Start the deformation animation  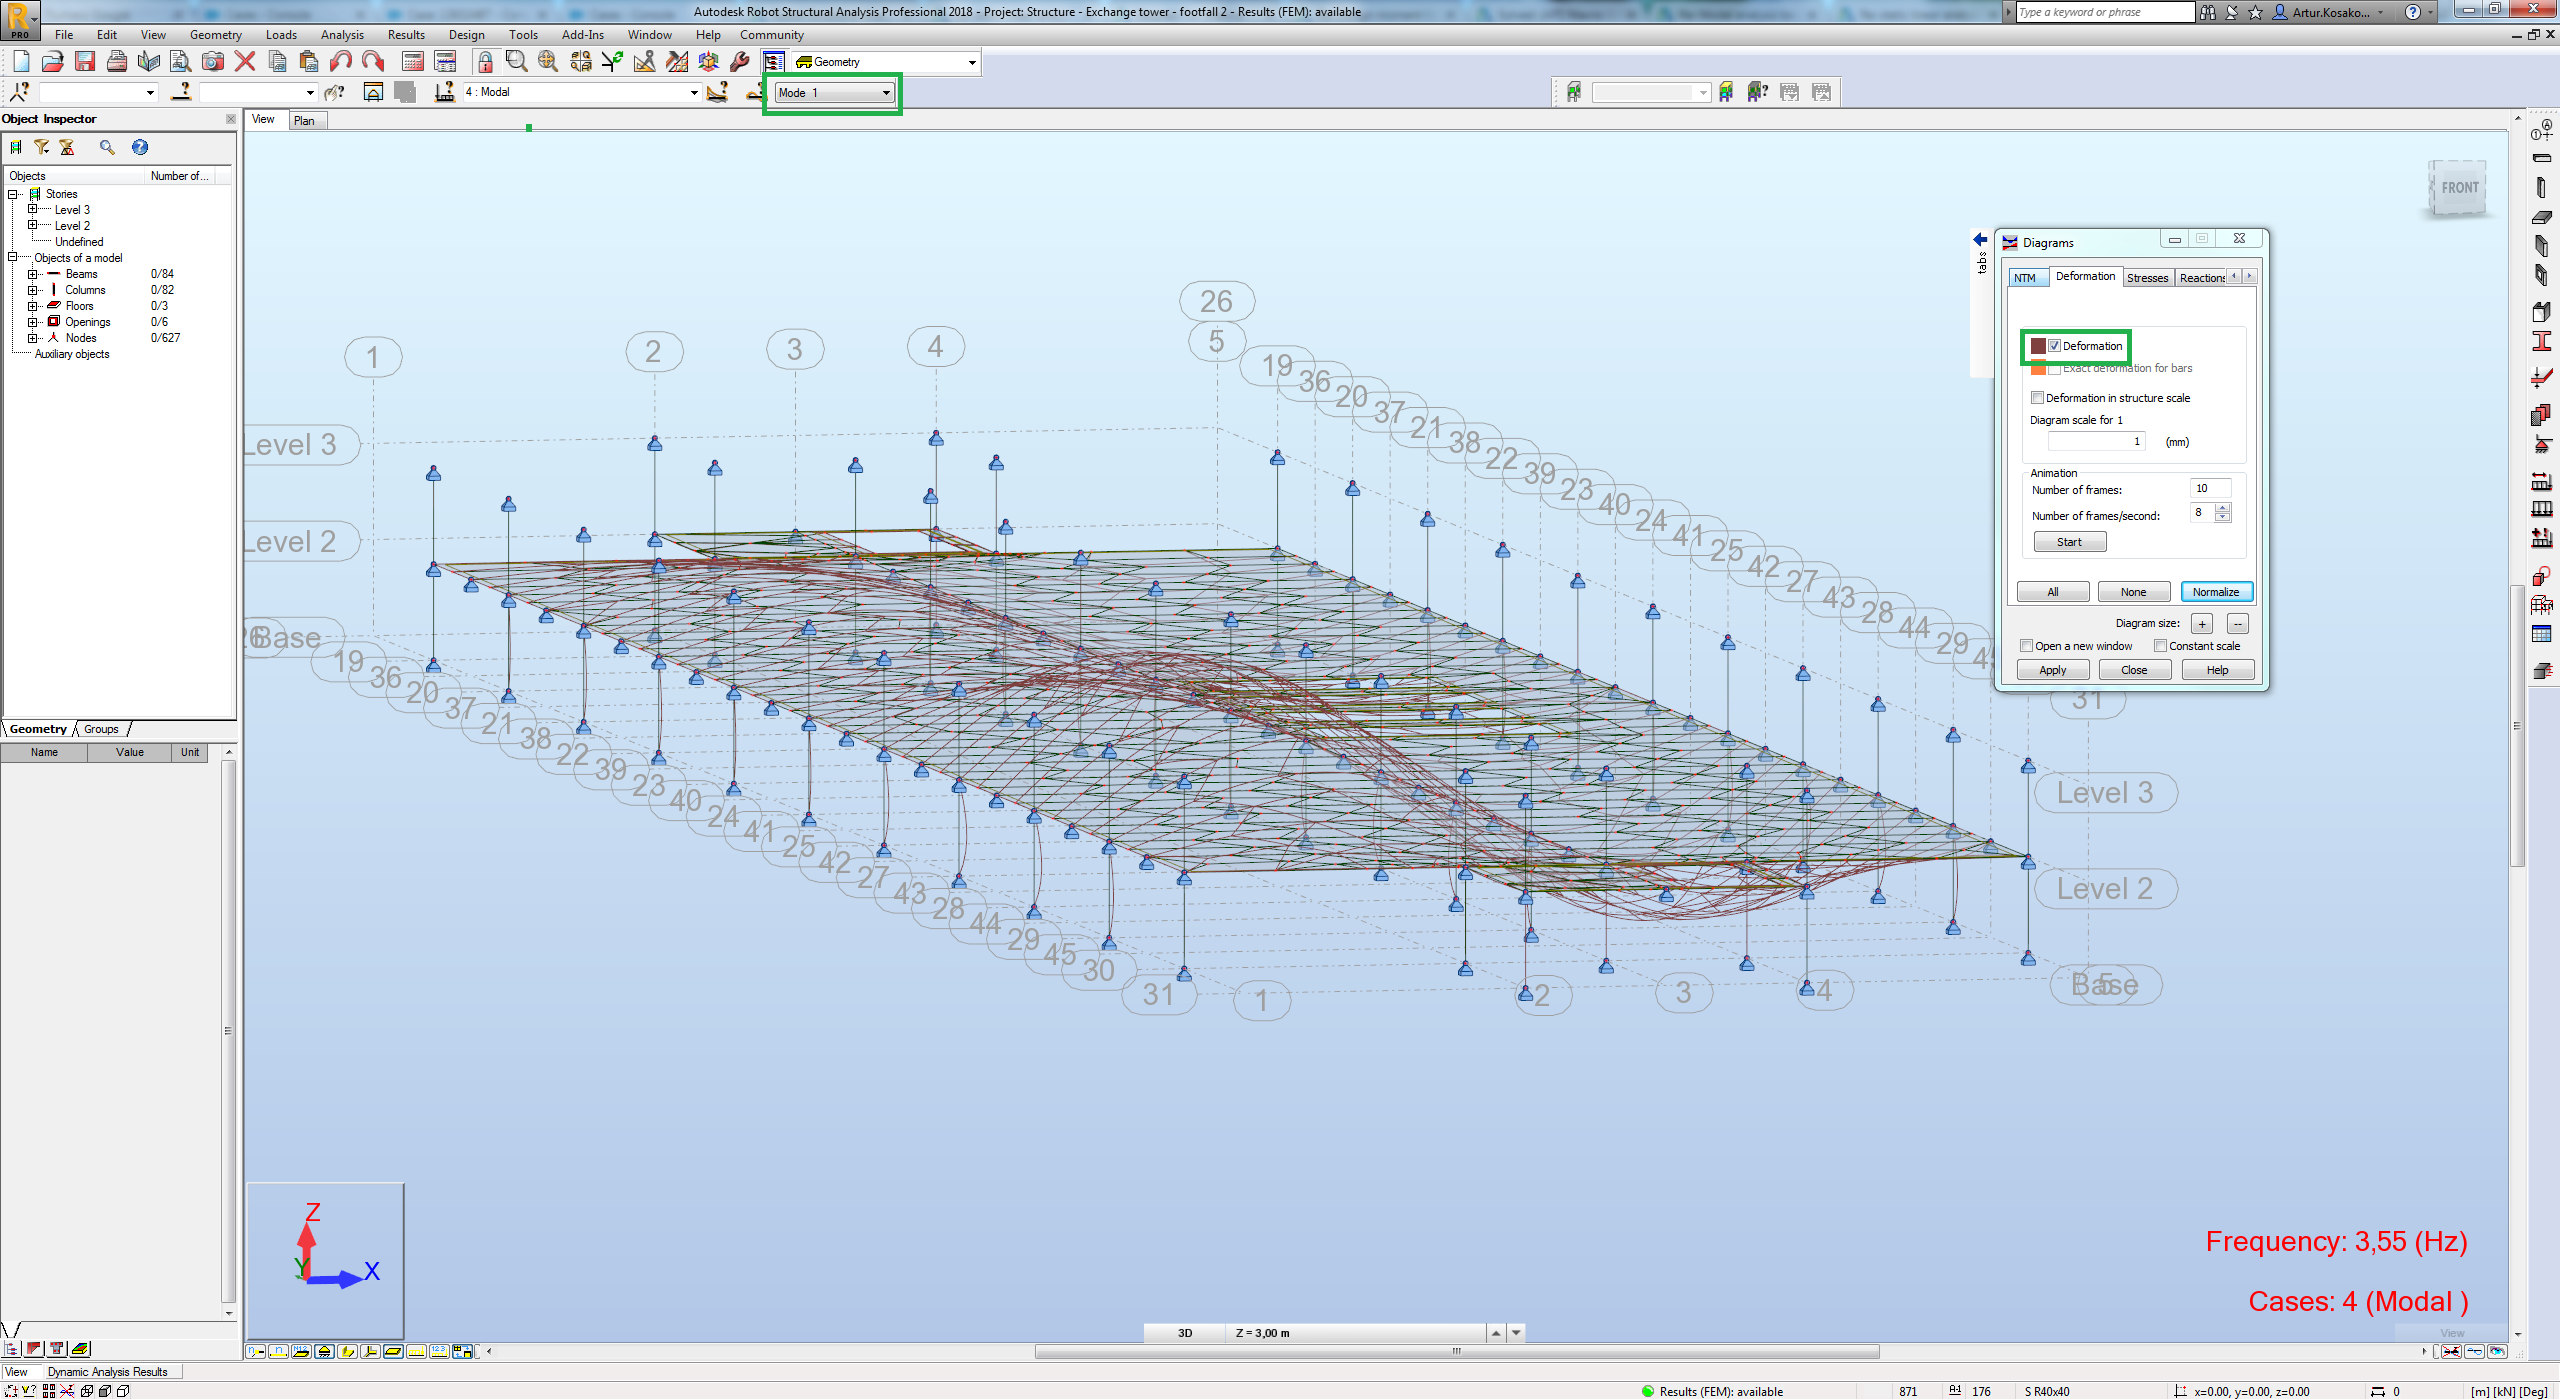pos(2069,541)
